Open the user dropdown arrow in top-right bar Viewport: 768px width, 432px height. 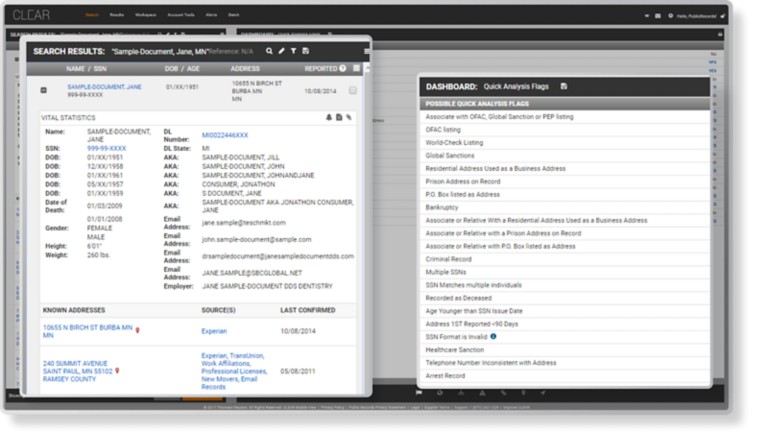[647, 16]
